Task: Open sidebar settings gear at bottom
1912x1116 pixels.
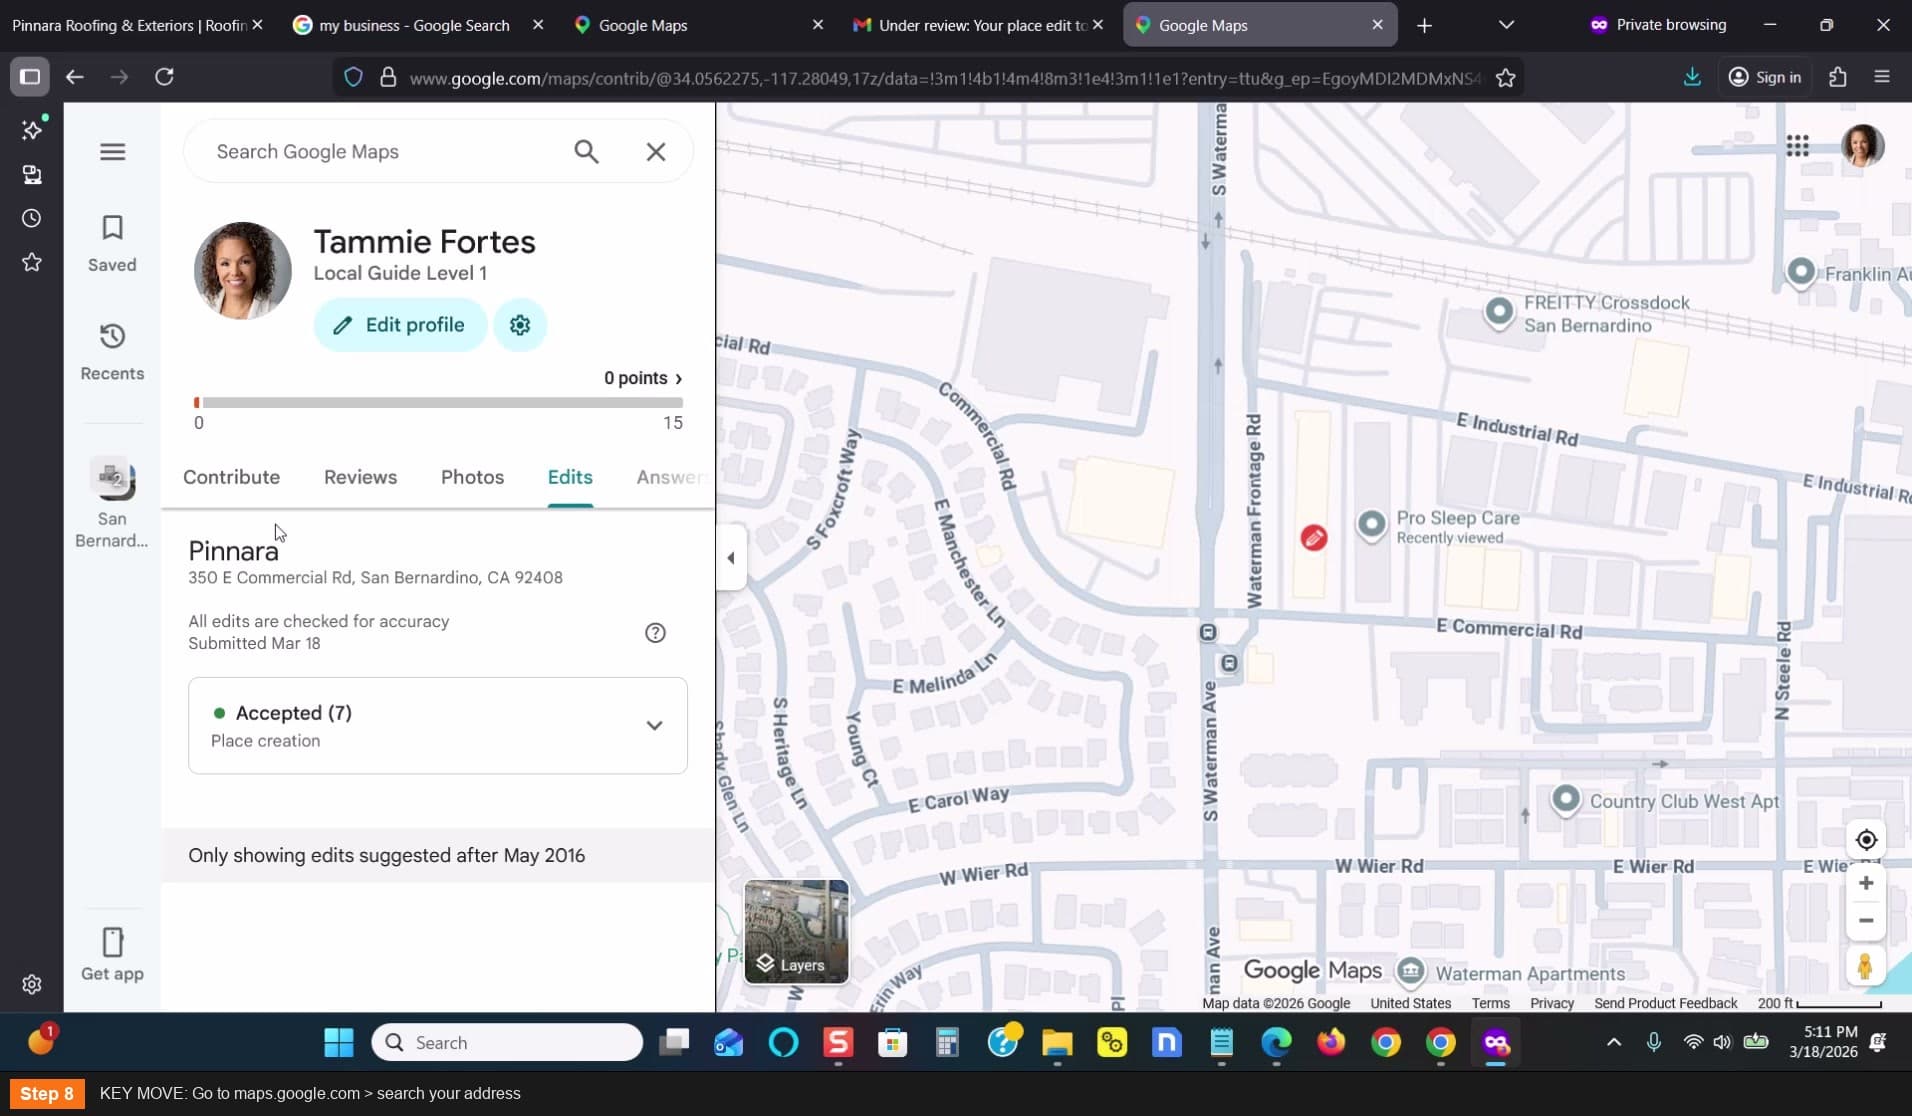Action: [32, 985]
